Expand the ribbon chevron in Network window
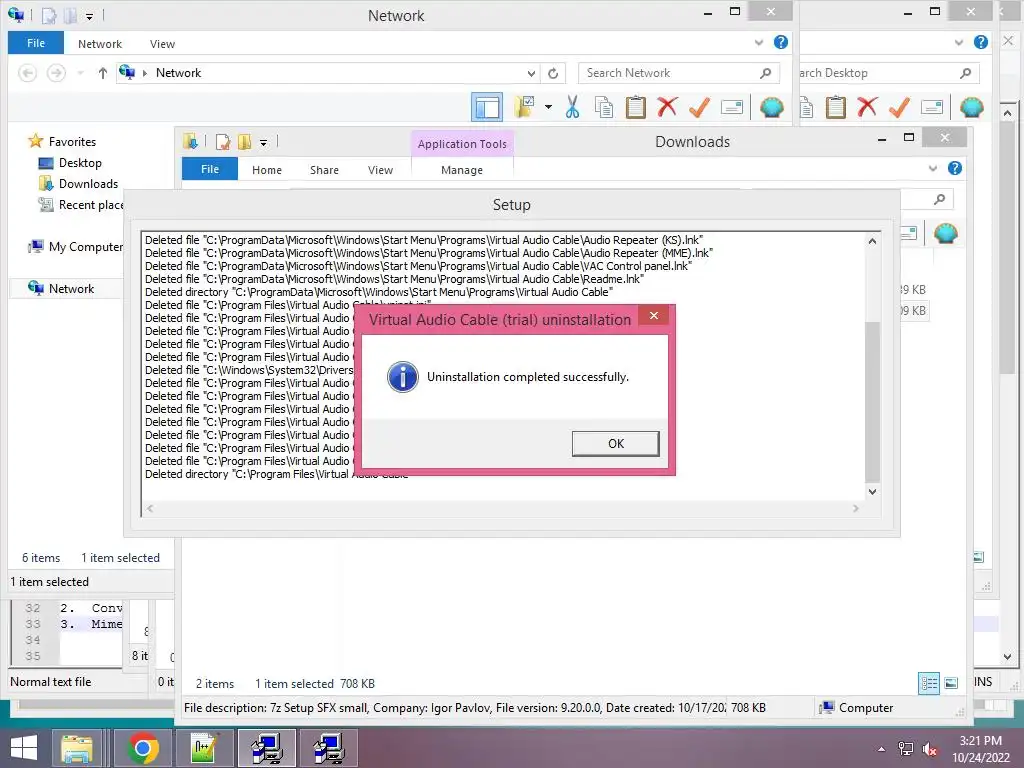The height and width of the screenshot is (768, 1024). point(759,42)
